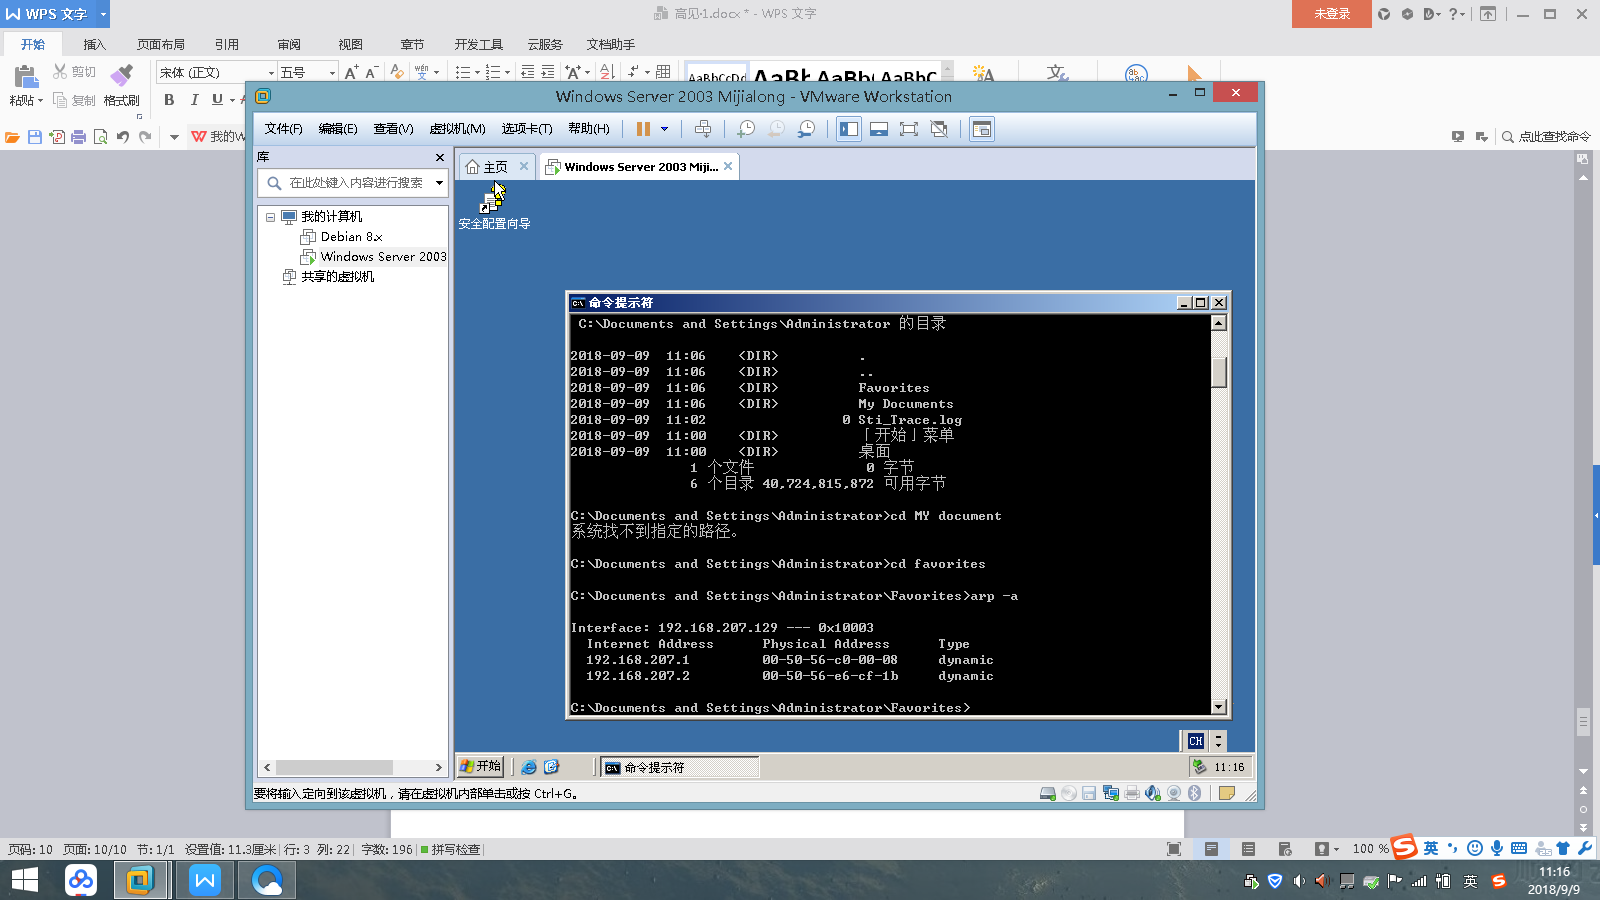Open the WPS font name dropdown
Image resolution: width=1600 pixels, height=900 pixels.
coord(271,73)
